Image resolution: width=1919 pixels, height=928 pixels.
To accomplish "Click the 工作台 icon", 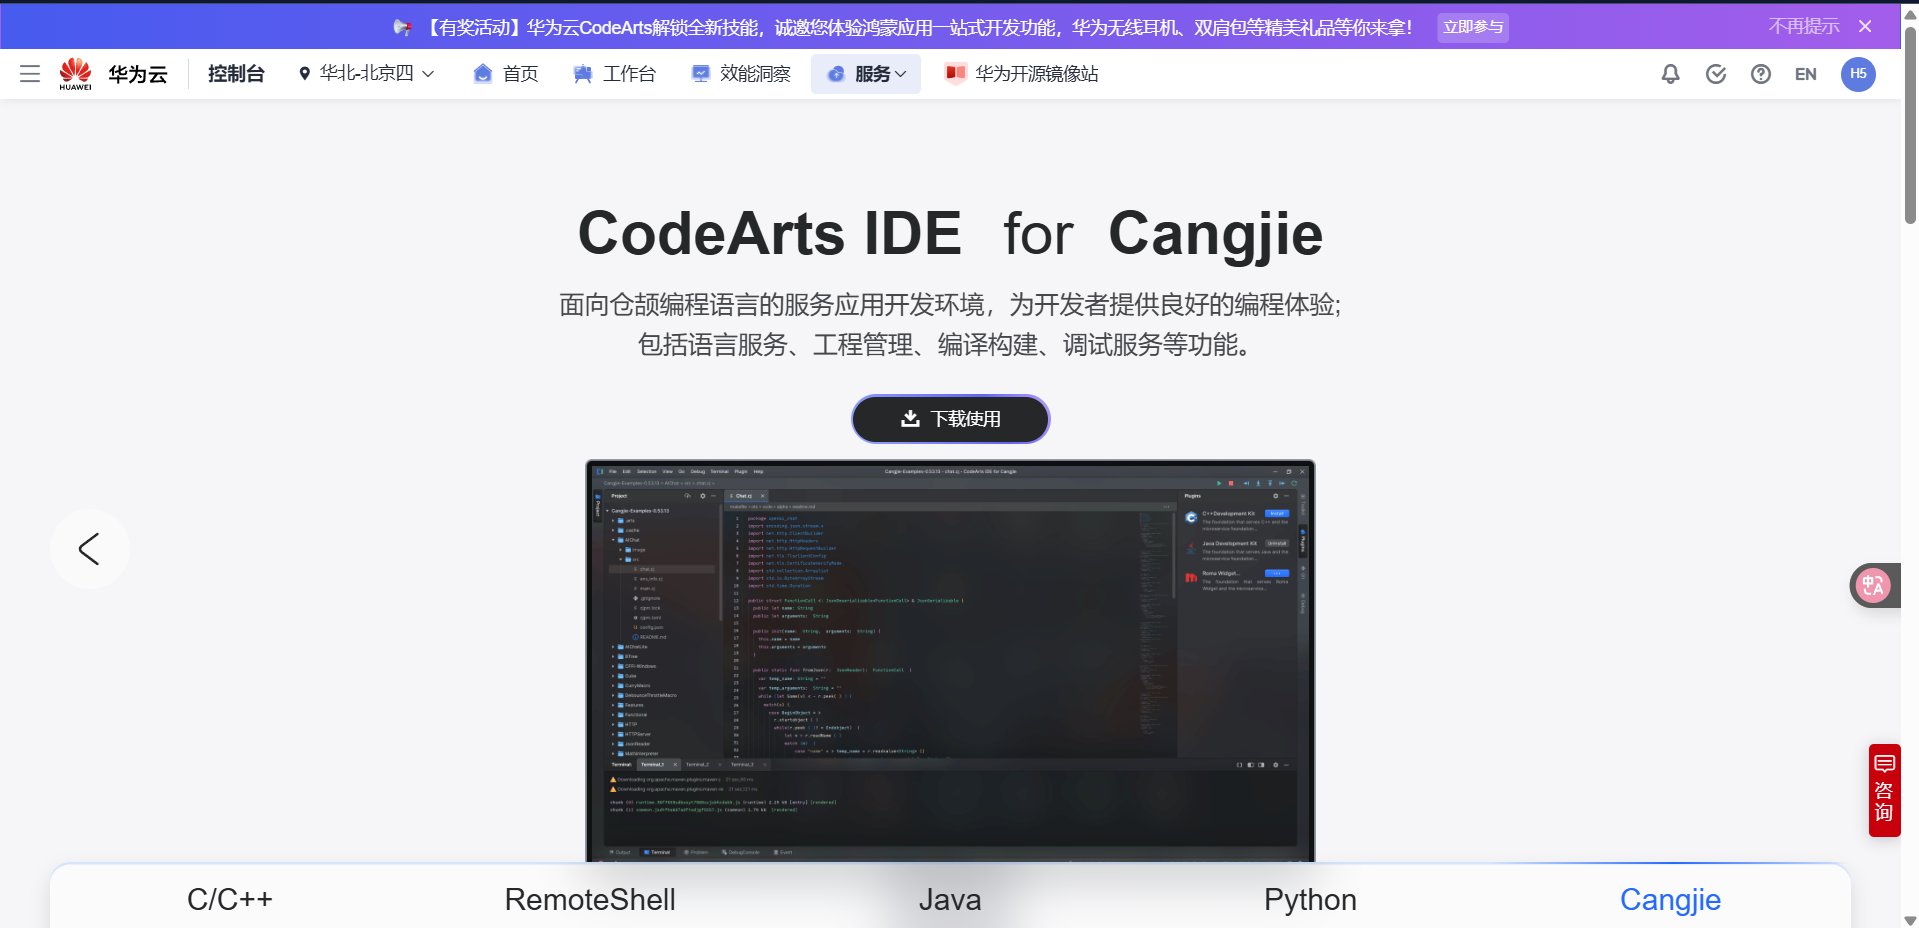I will (582, 74).
